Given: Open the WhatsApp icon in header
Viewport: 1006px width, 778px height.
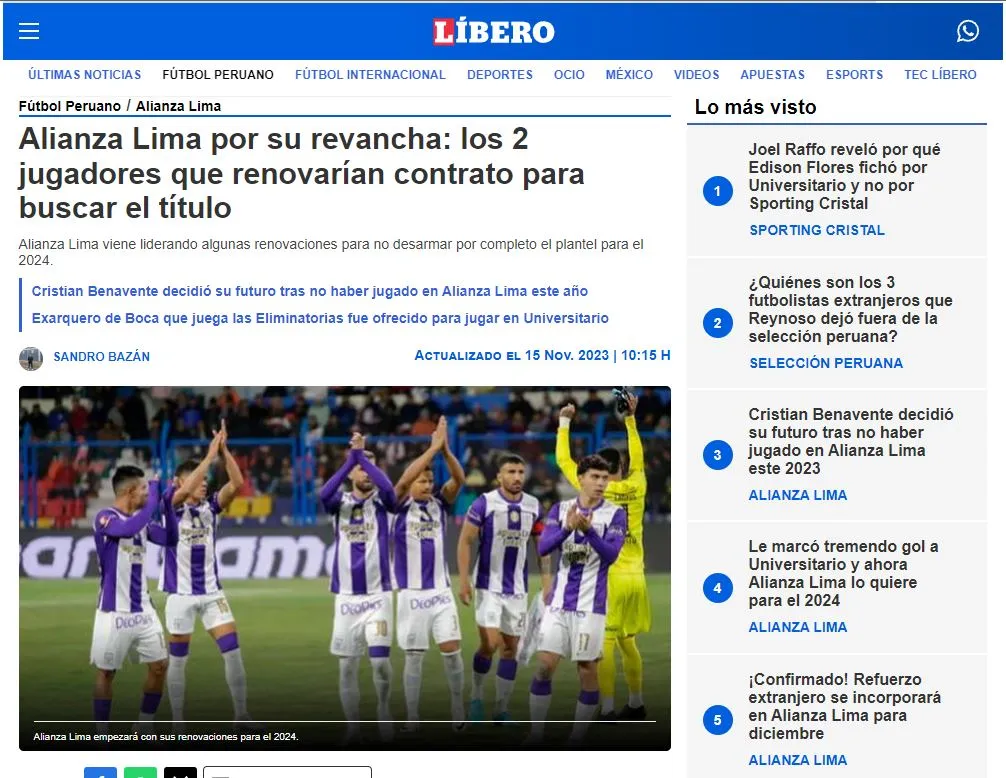Looking at the screenshot, I should click(x=967, y=31).
